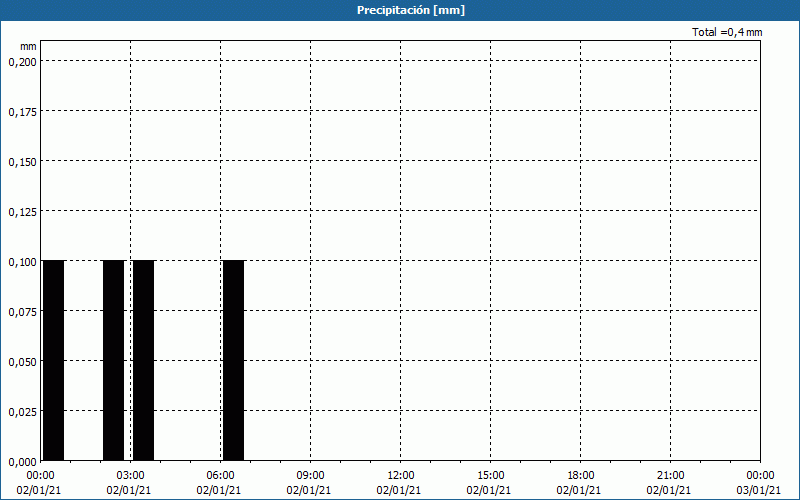Click the "mm" unit label above the y-axis
800x500 pixels.
coord(28,46)
